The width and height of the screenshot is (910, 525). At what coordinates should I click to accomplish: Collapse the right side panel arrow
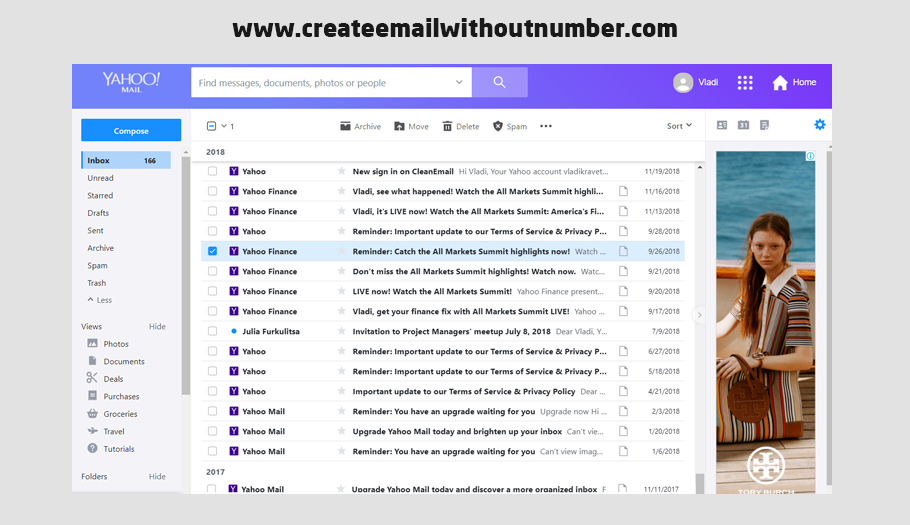coord(699,315)
